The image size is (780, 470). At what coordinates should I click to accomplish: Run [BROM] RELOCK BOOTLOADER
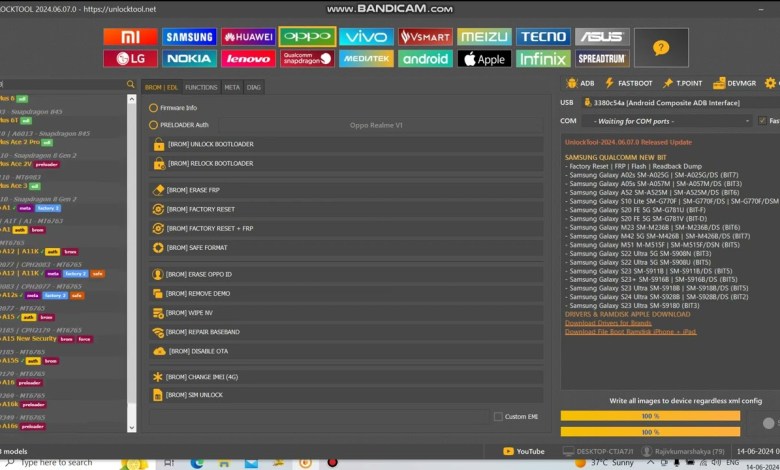(x=346, y=163)
